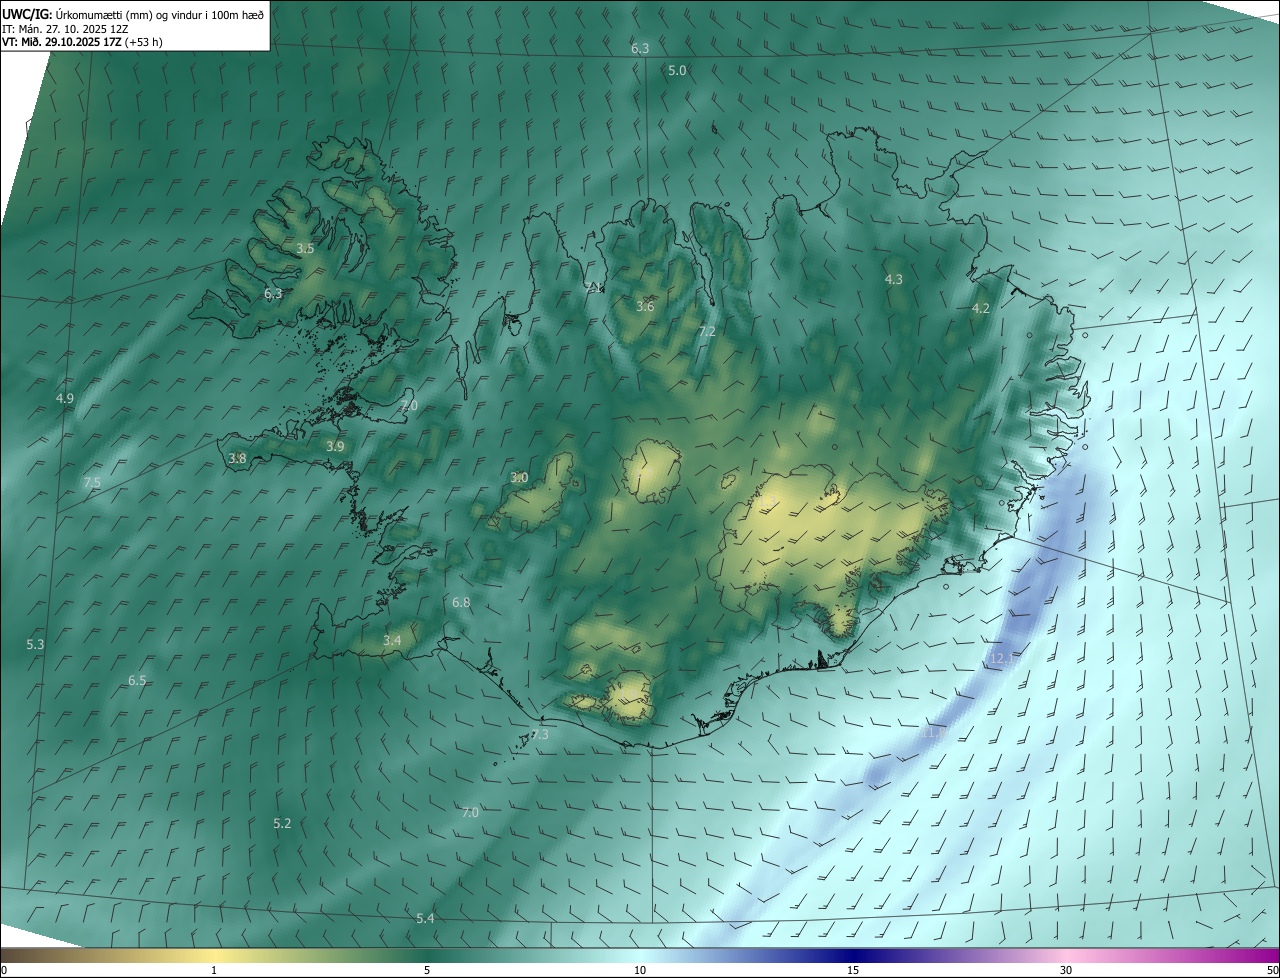Click the colorbar tick labeled 10

point(640,970)
